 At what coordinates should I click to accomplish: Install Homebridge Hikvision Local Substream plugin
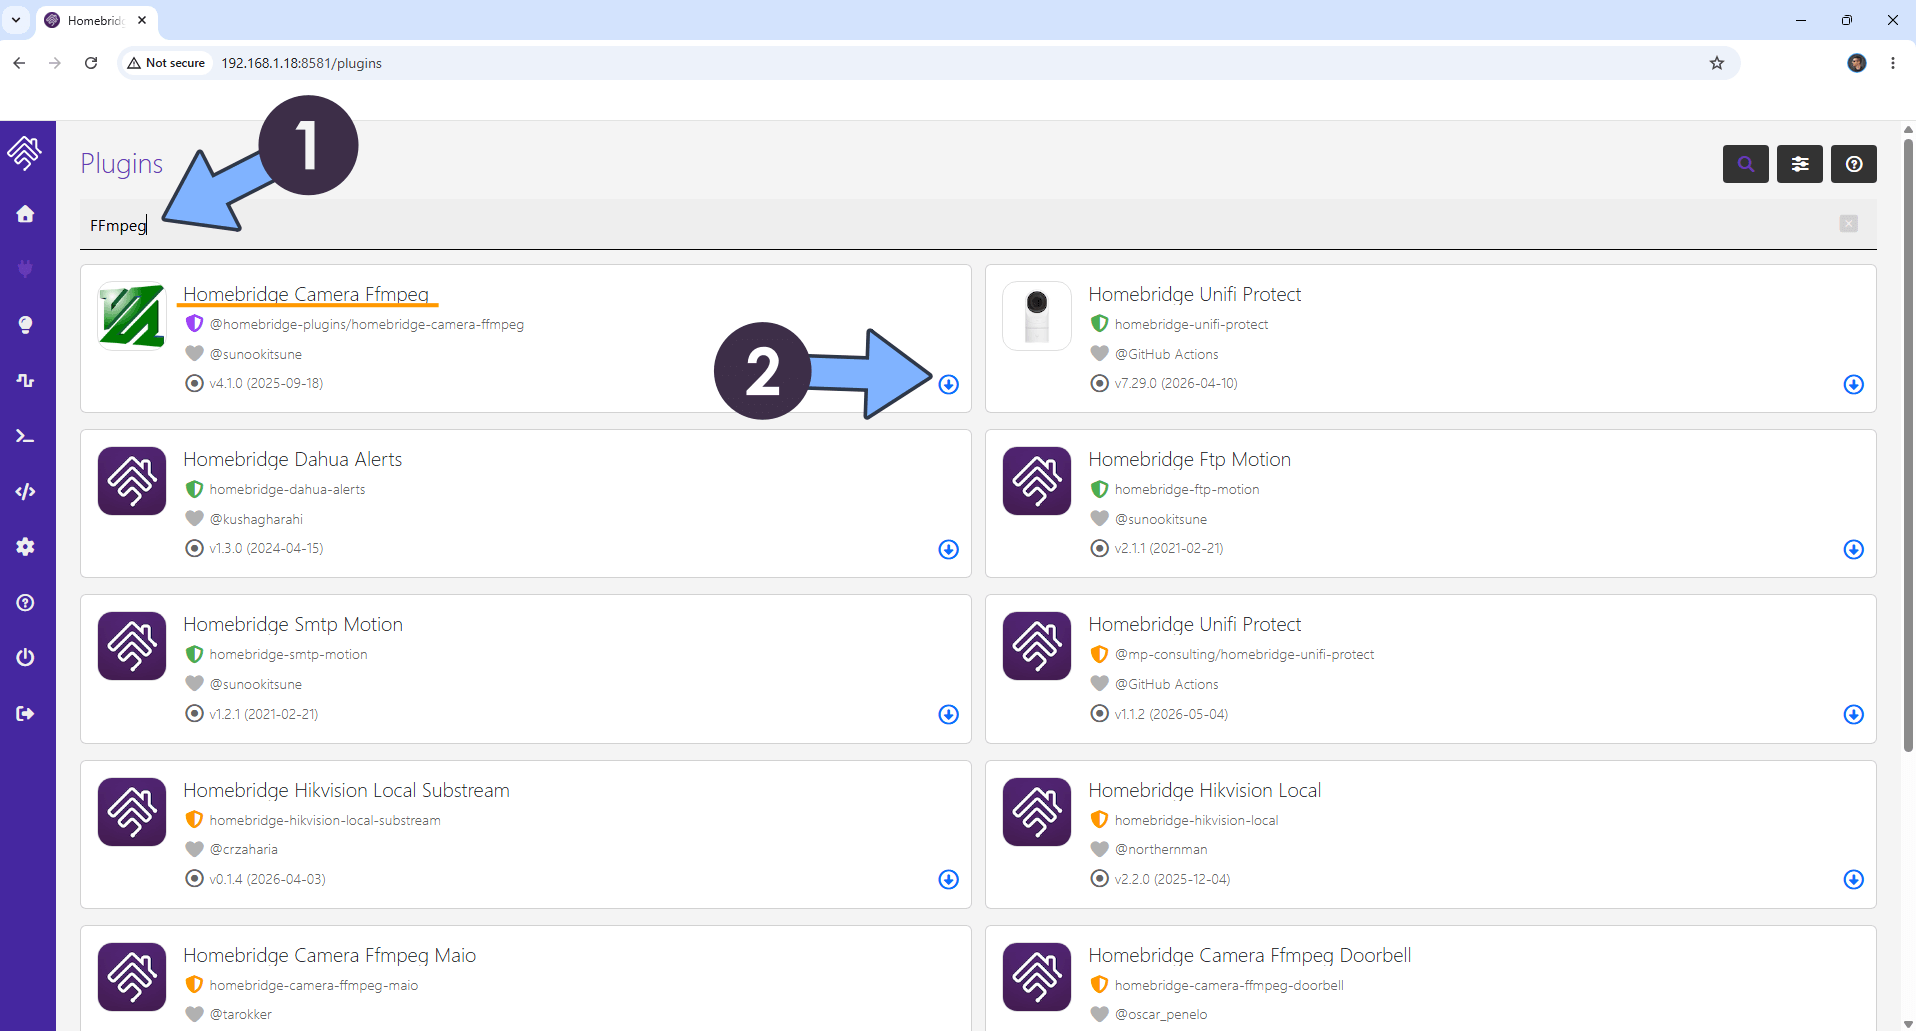(x=949, y=879)
